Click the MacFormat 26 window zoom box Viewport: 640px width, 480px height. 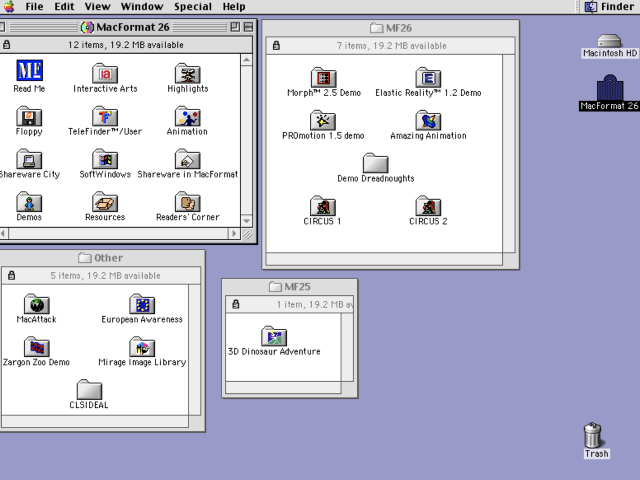coord(235,27)
